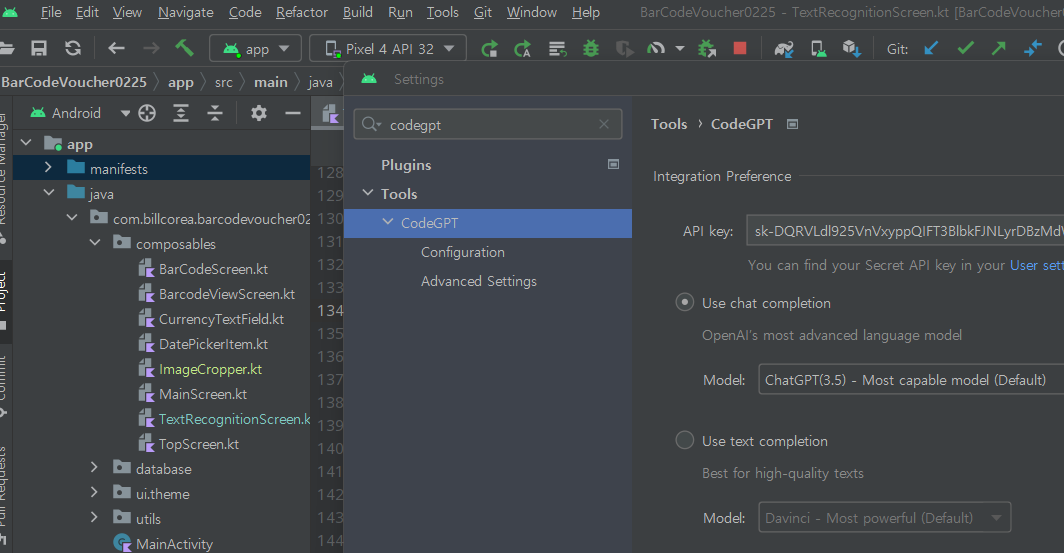Open the Navigate menu

[x=185, y=12]
